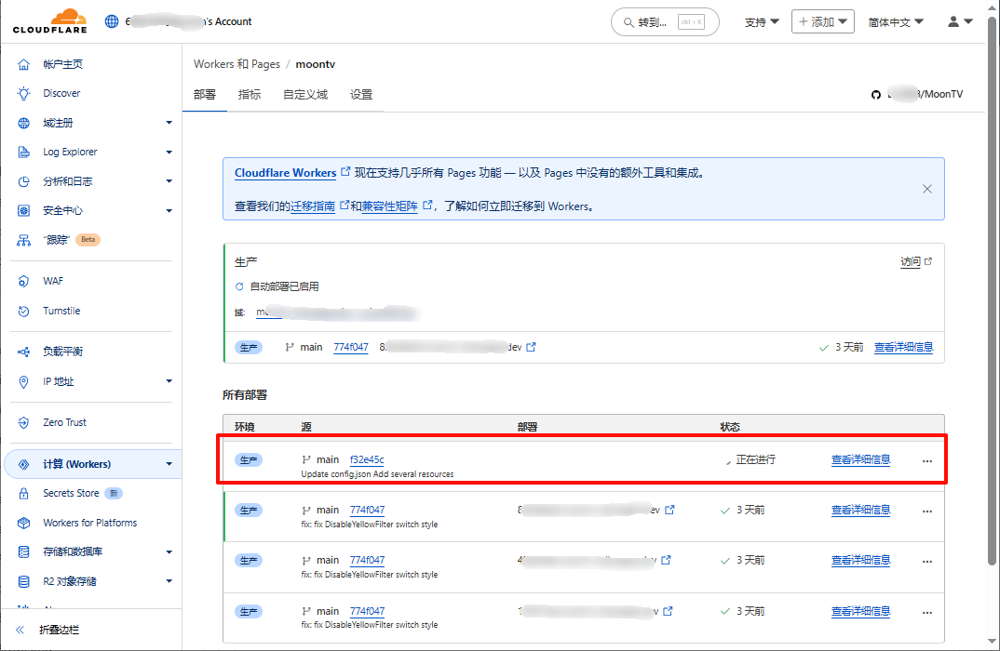Open the 添加 dropdown button
The width and height of the screenshot is (1000, 651).
click(822, 22)
